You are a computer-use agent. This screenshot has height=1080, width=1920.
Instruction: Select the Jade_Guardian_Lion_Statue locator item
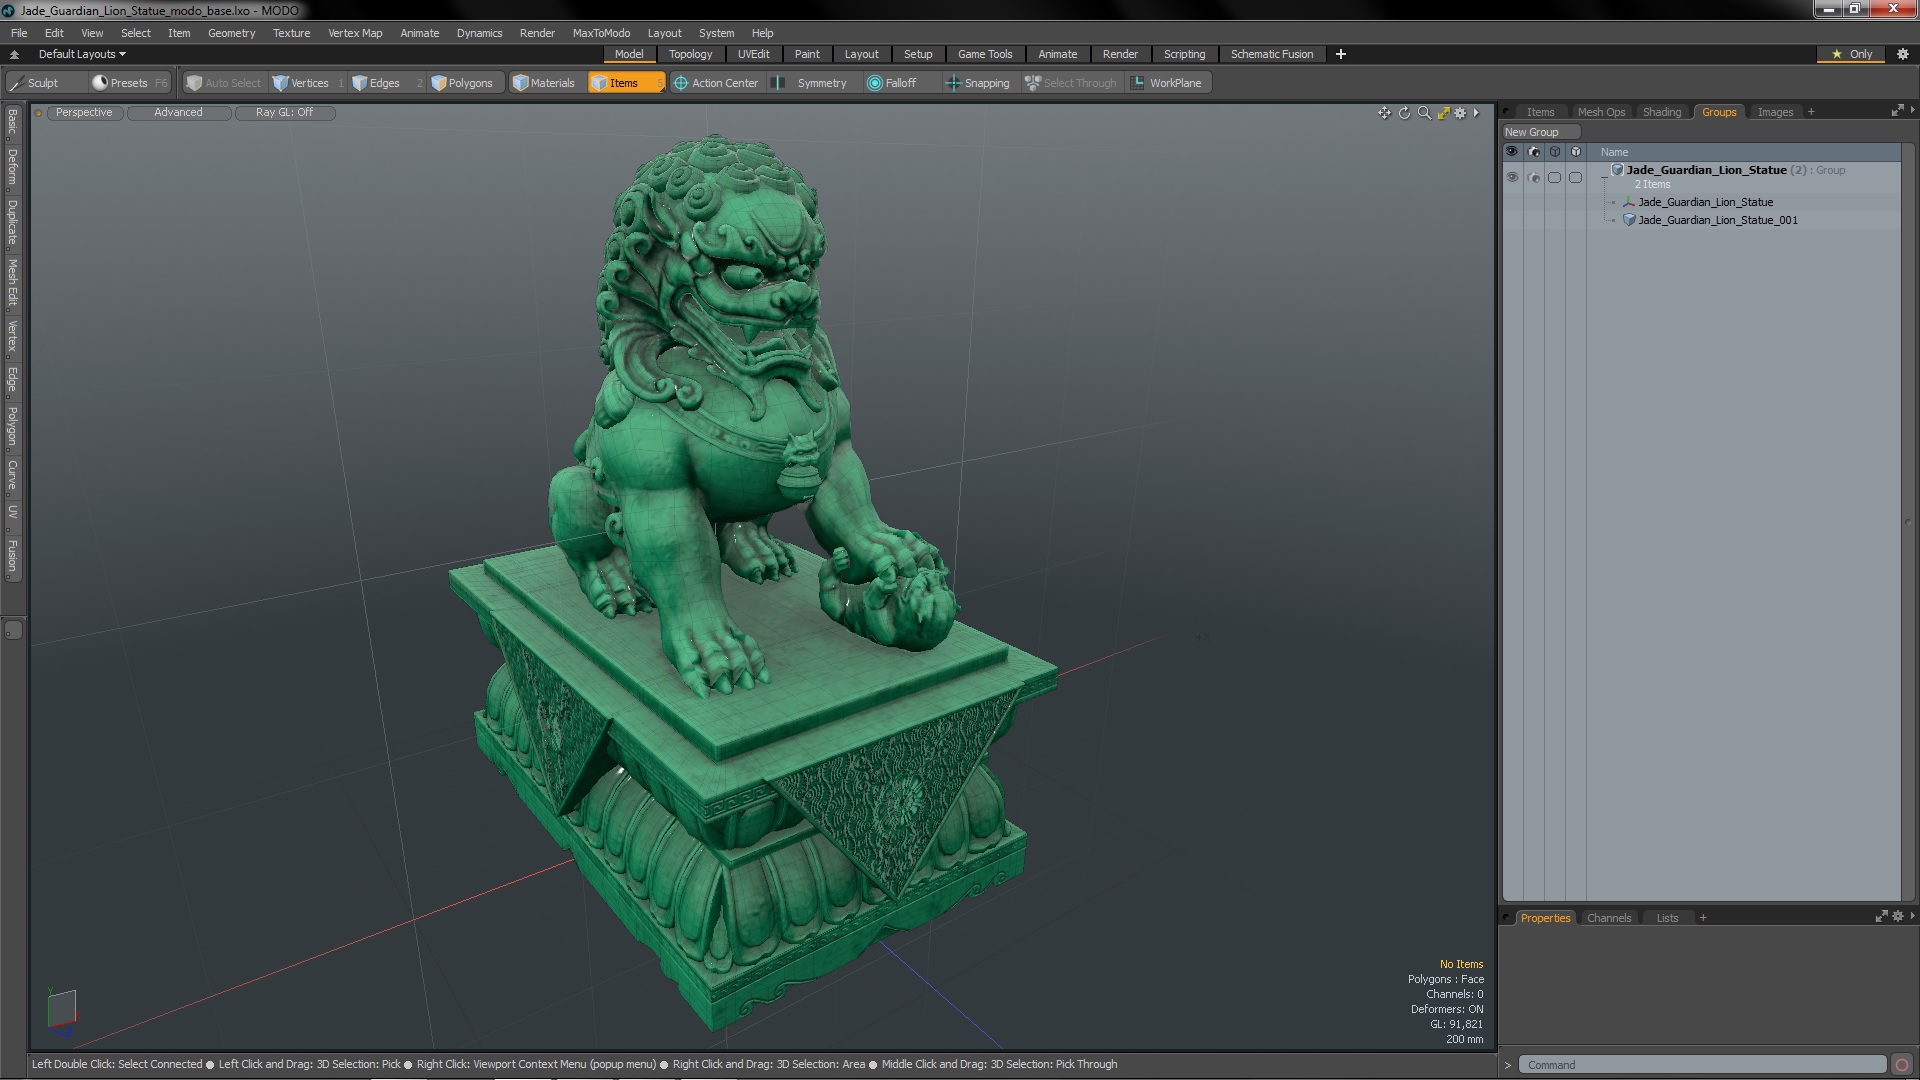(1705, 202)
